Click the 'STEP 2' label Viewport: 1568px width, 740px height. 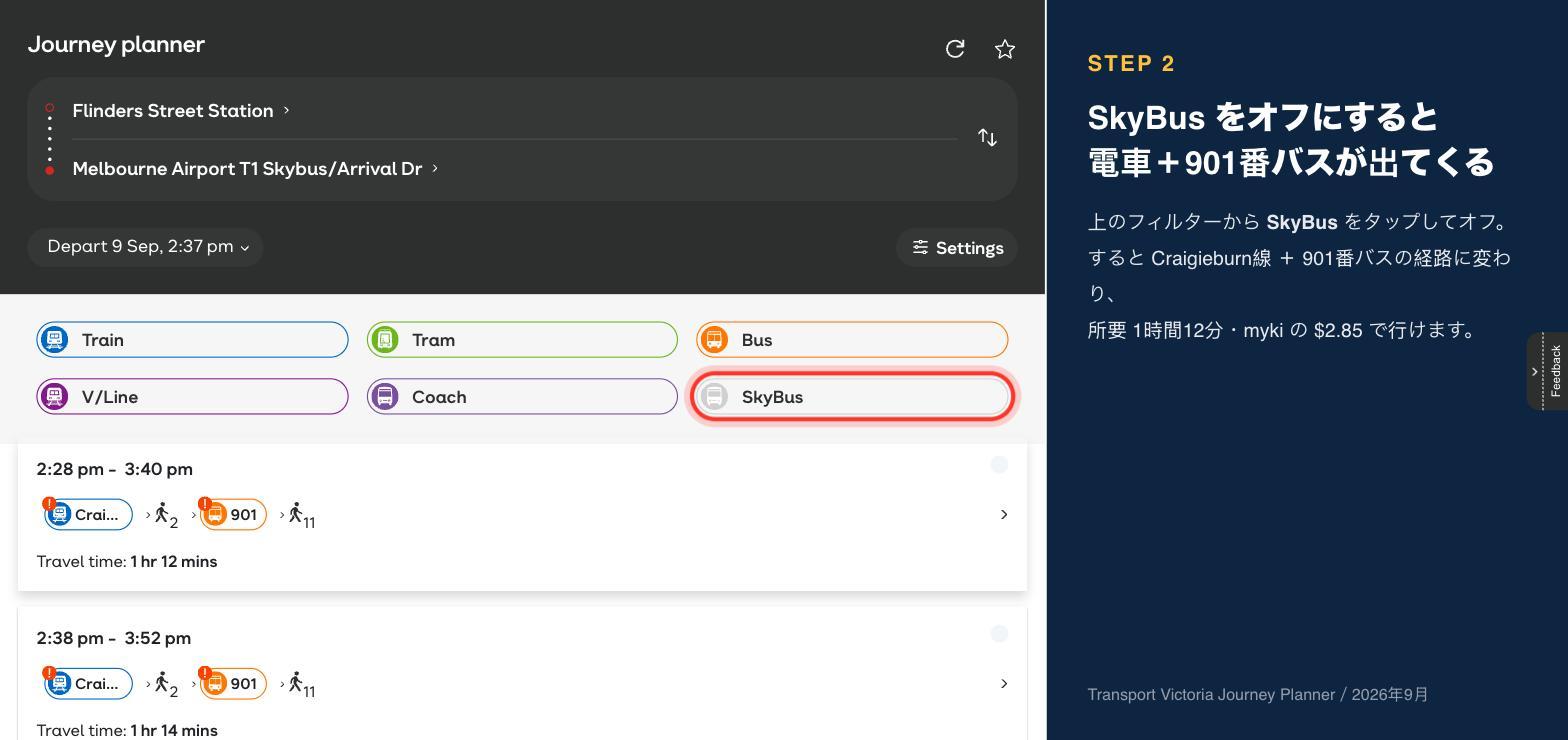[1132, 64]
